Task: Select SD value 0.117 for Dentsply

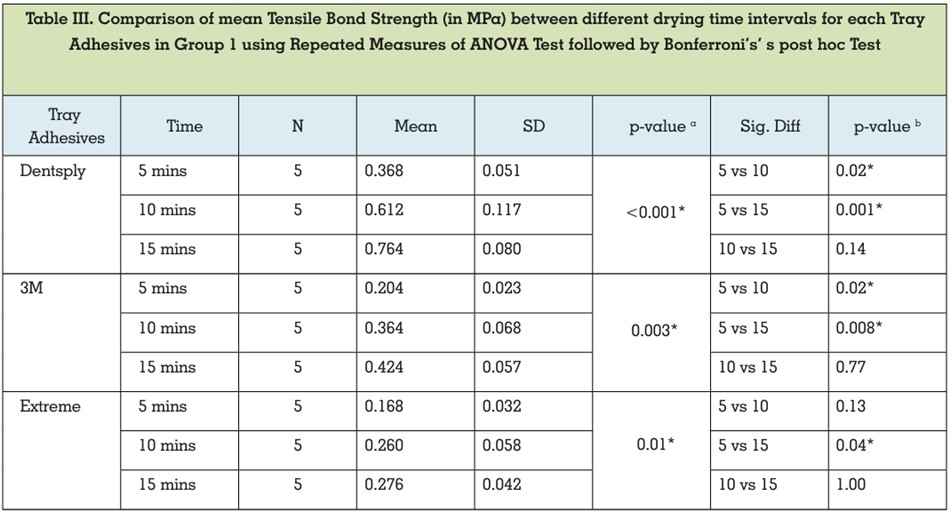Action: pos(502,210)
